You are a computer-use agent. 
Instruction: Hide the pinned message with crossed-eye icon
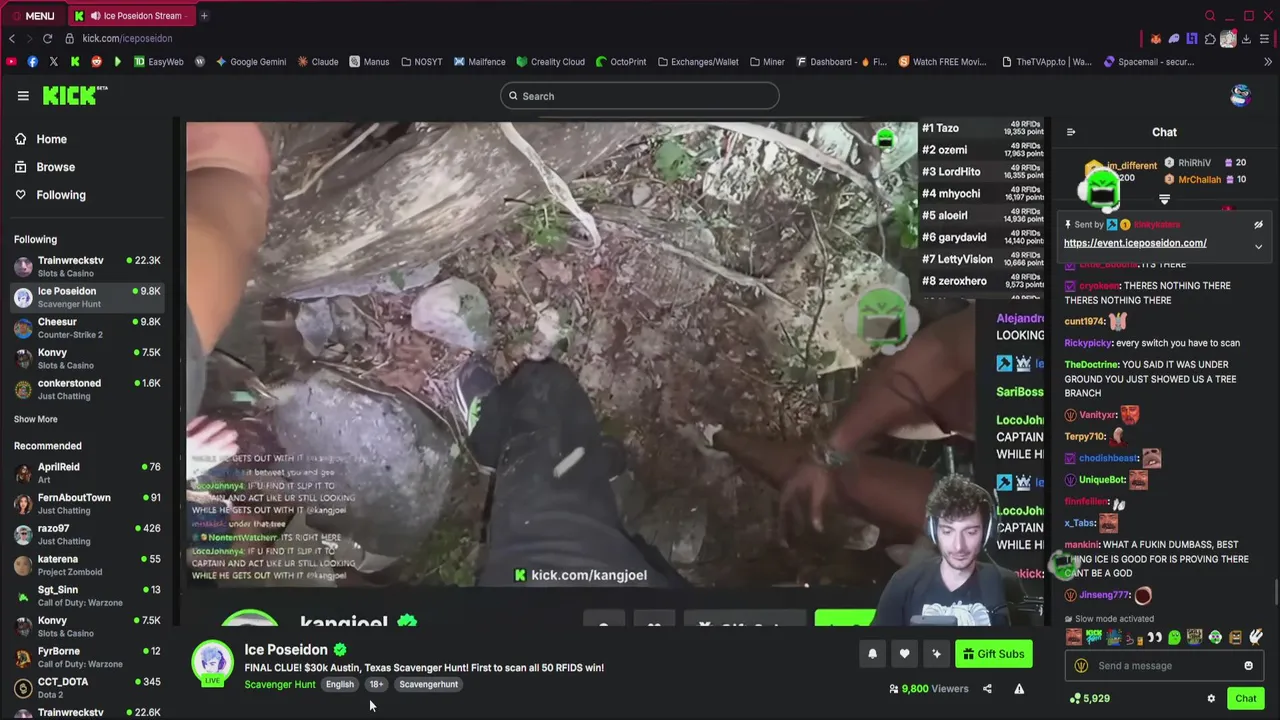pyautogui.click(x=1258, y=225)
